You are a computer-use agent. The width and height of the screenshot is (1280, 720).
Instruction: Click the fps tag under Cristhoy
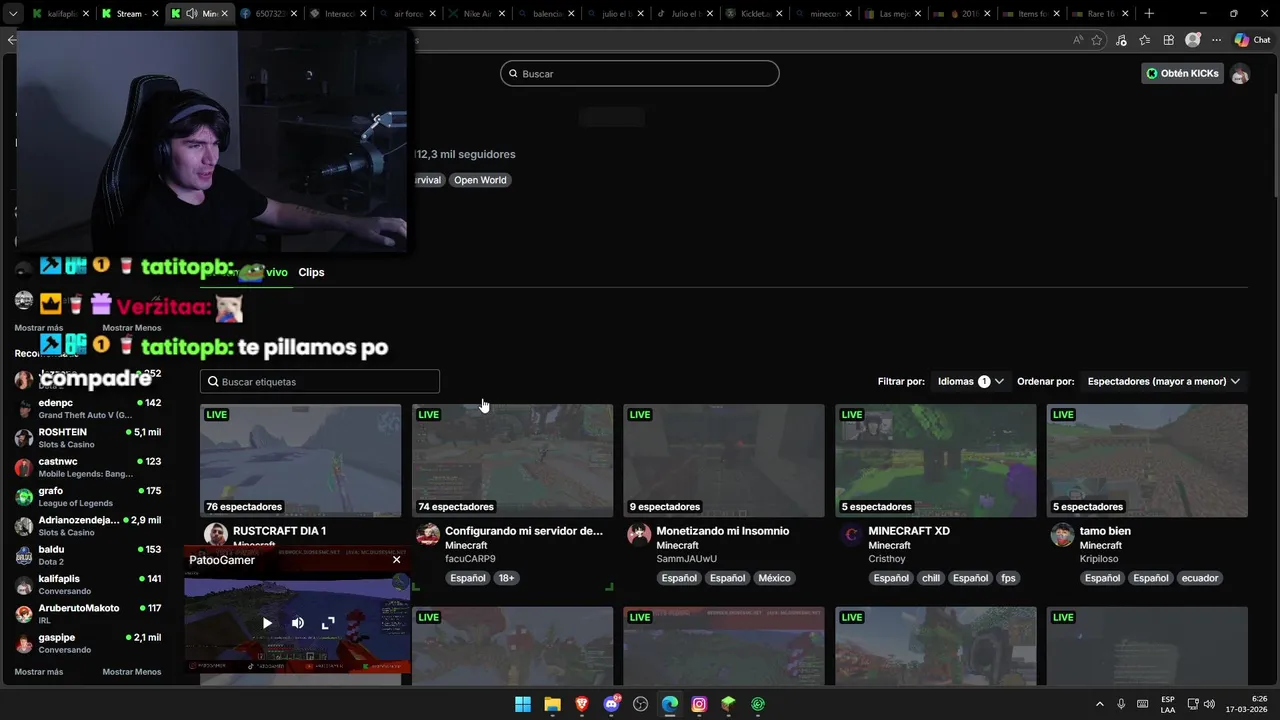pos(1008,578)
